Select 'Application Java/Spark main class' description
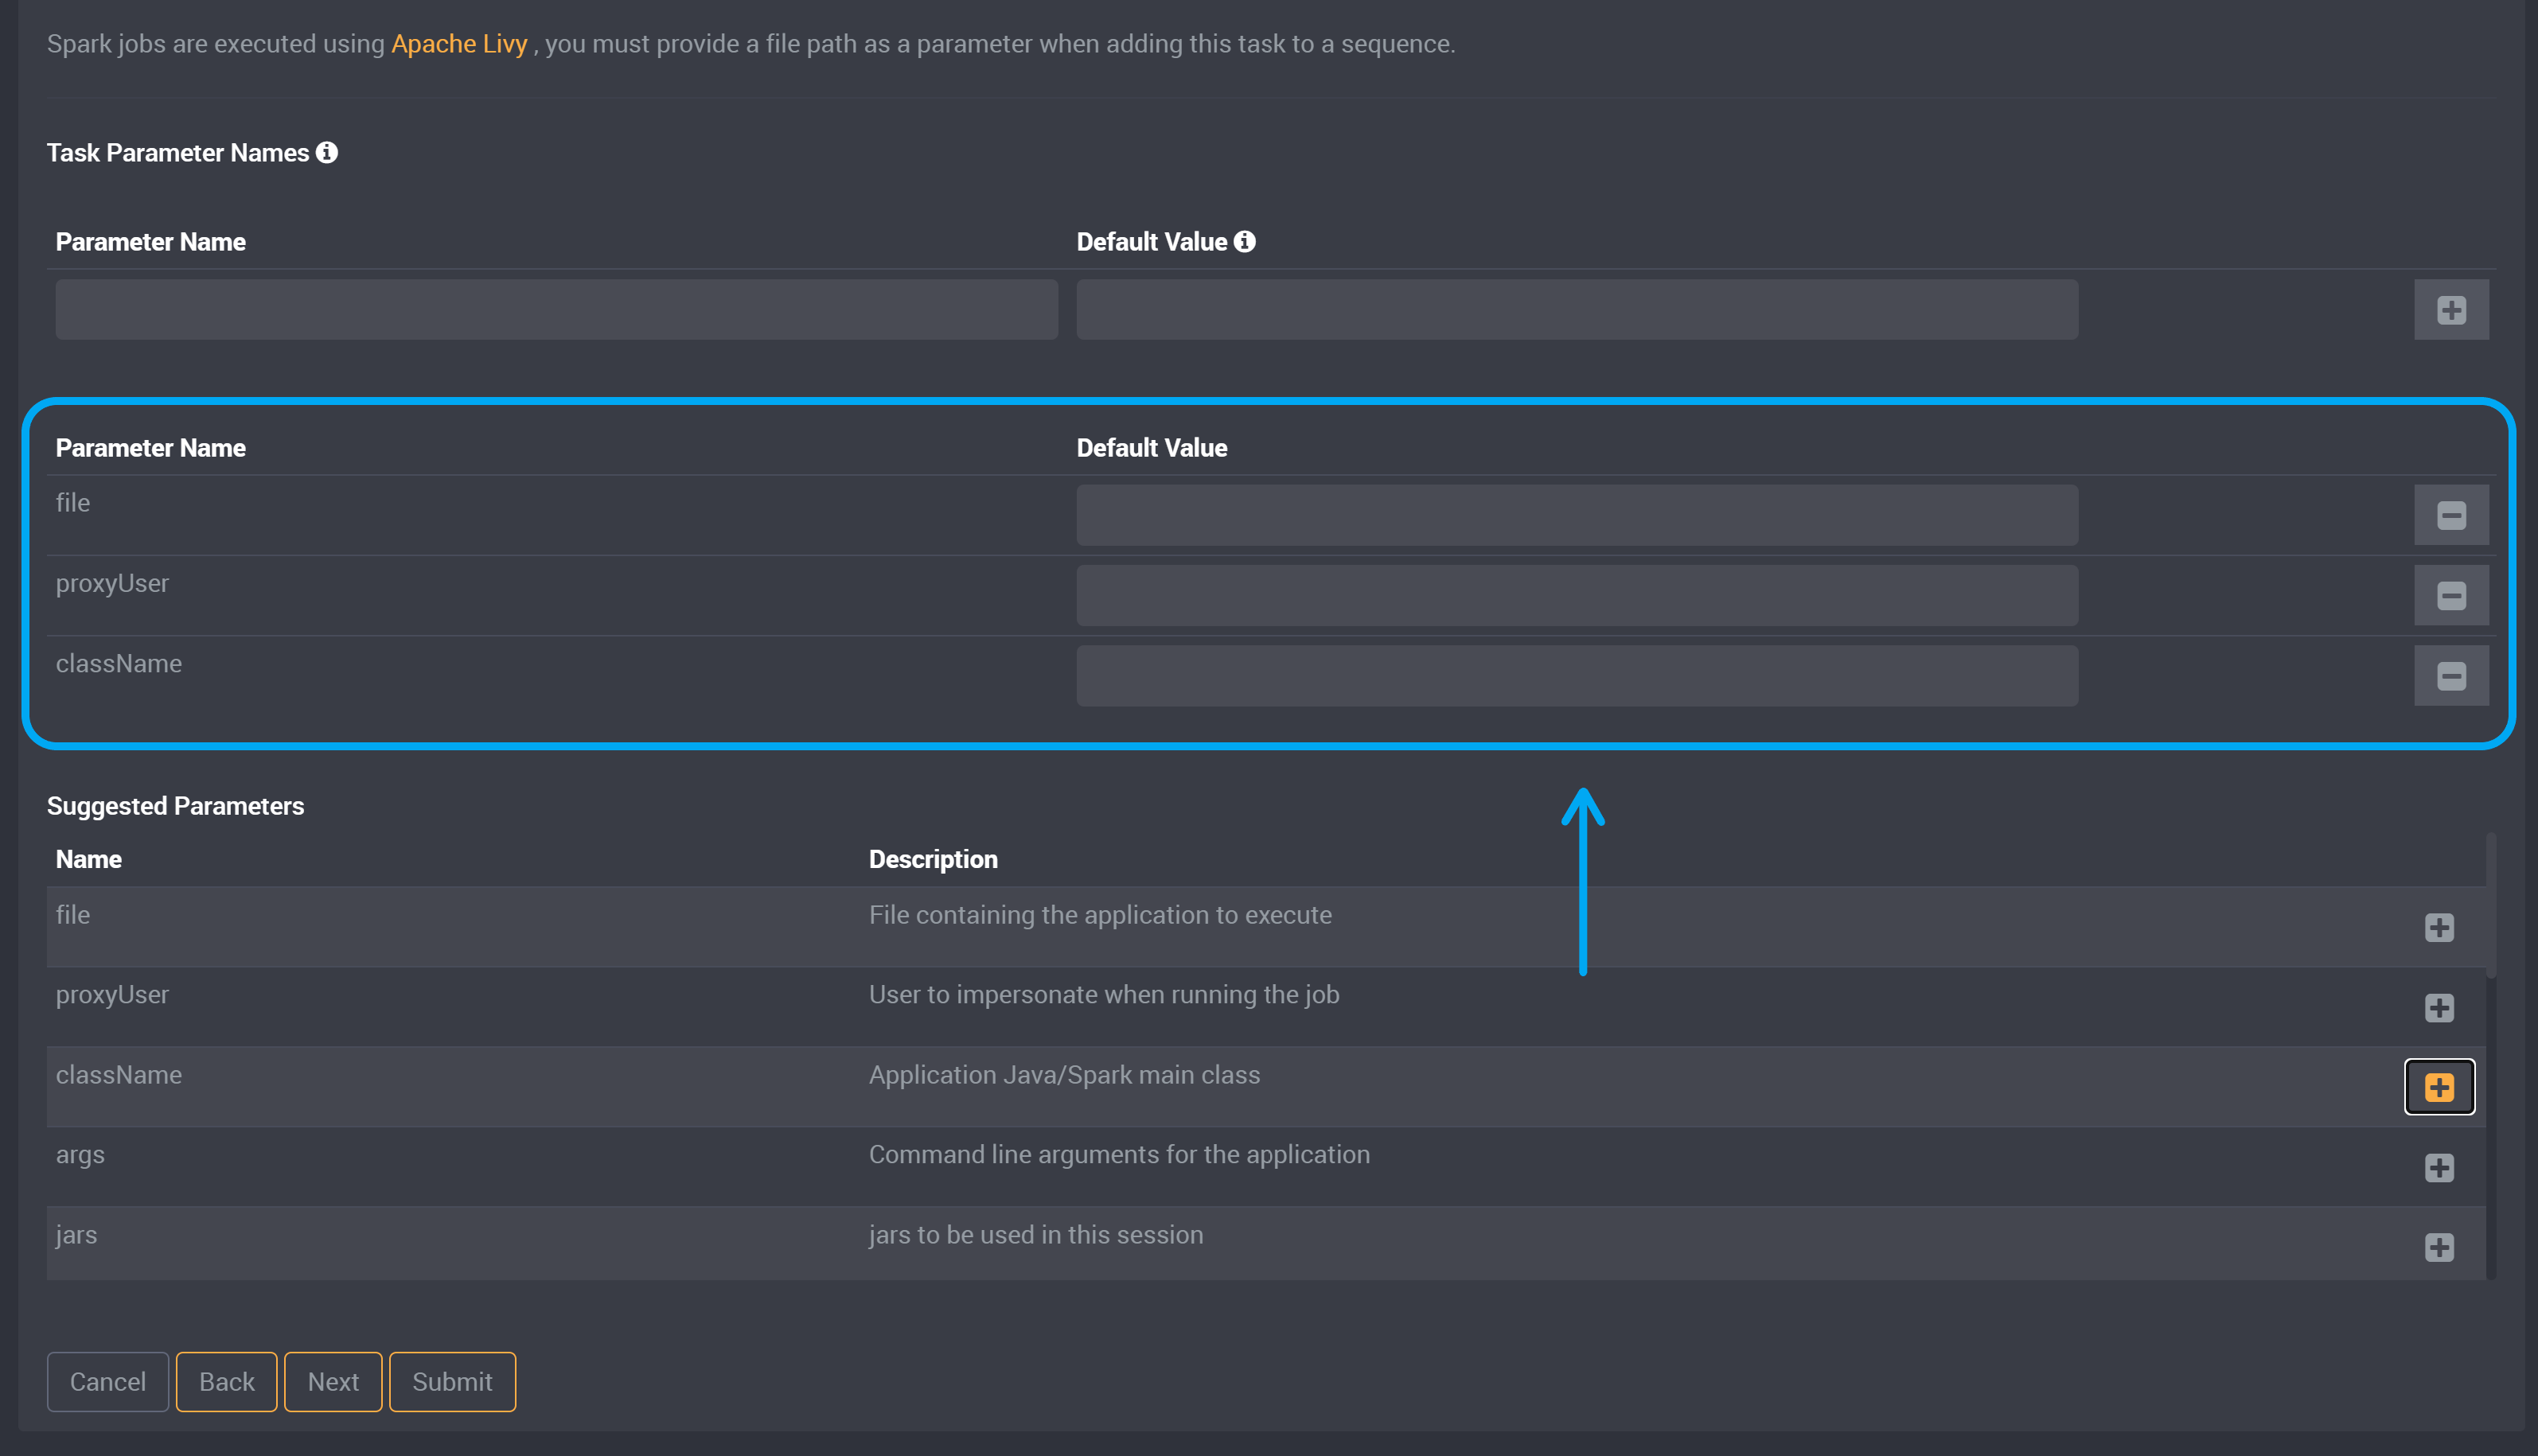Image resolution: width=2538 pixels, height=1456 pixels. pyautogui.click(x=1064, y=1075)
